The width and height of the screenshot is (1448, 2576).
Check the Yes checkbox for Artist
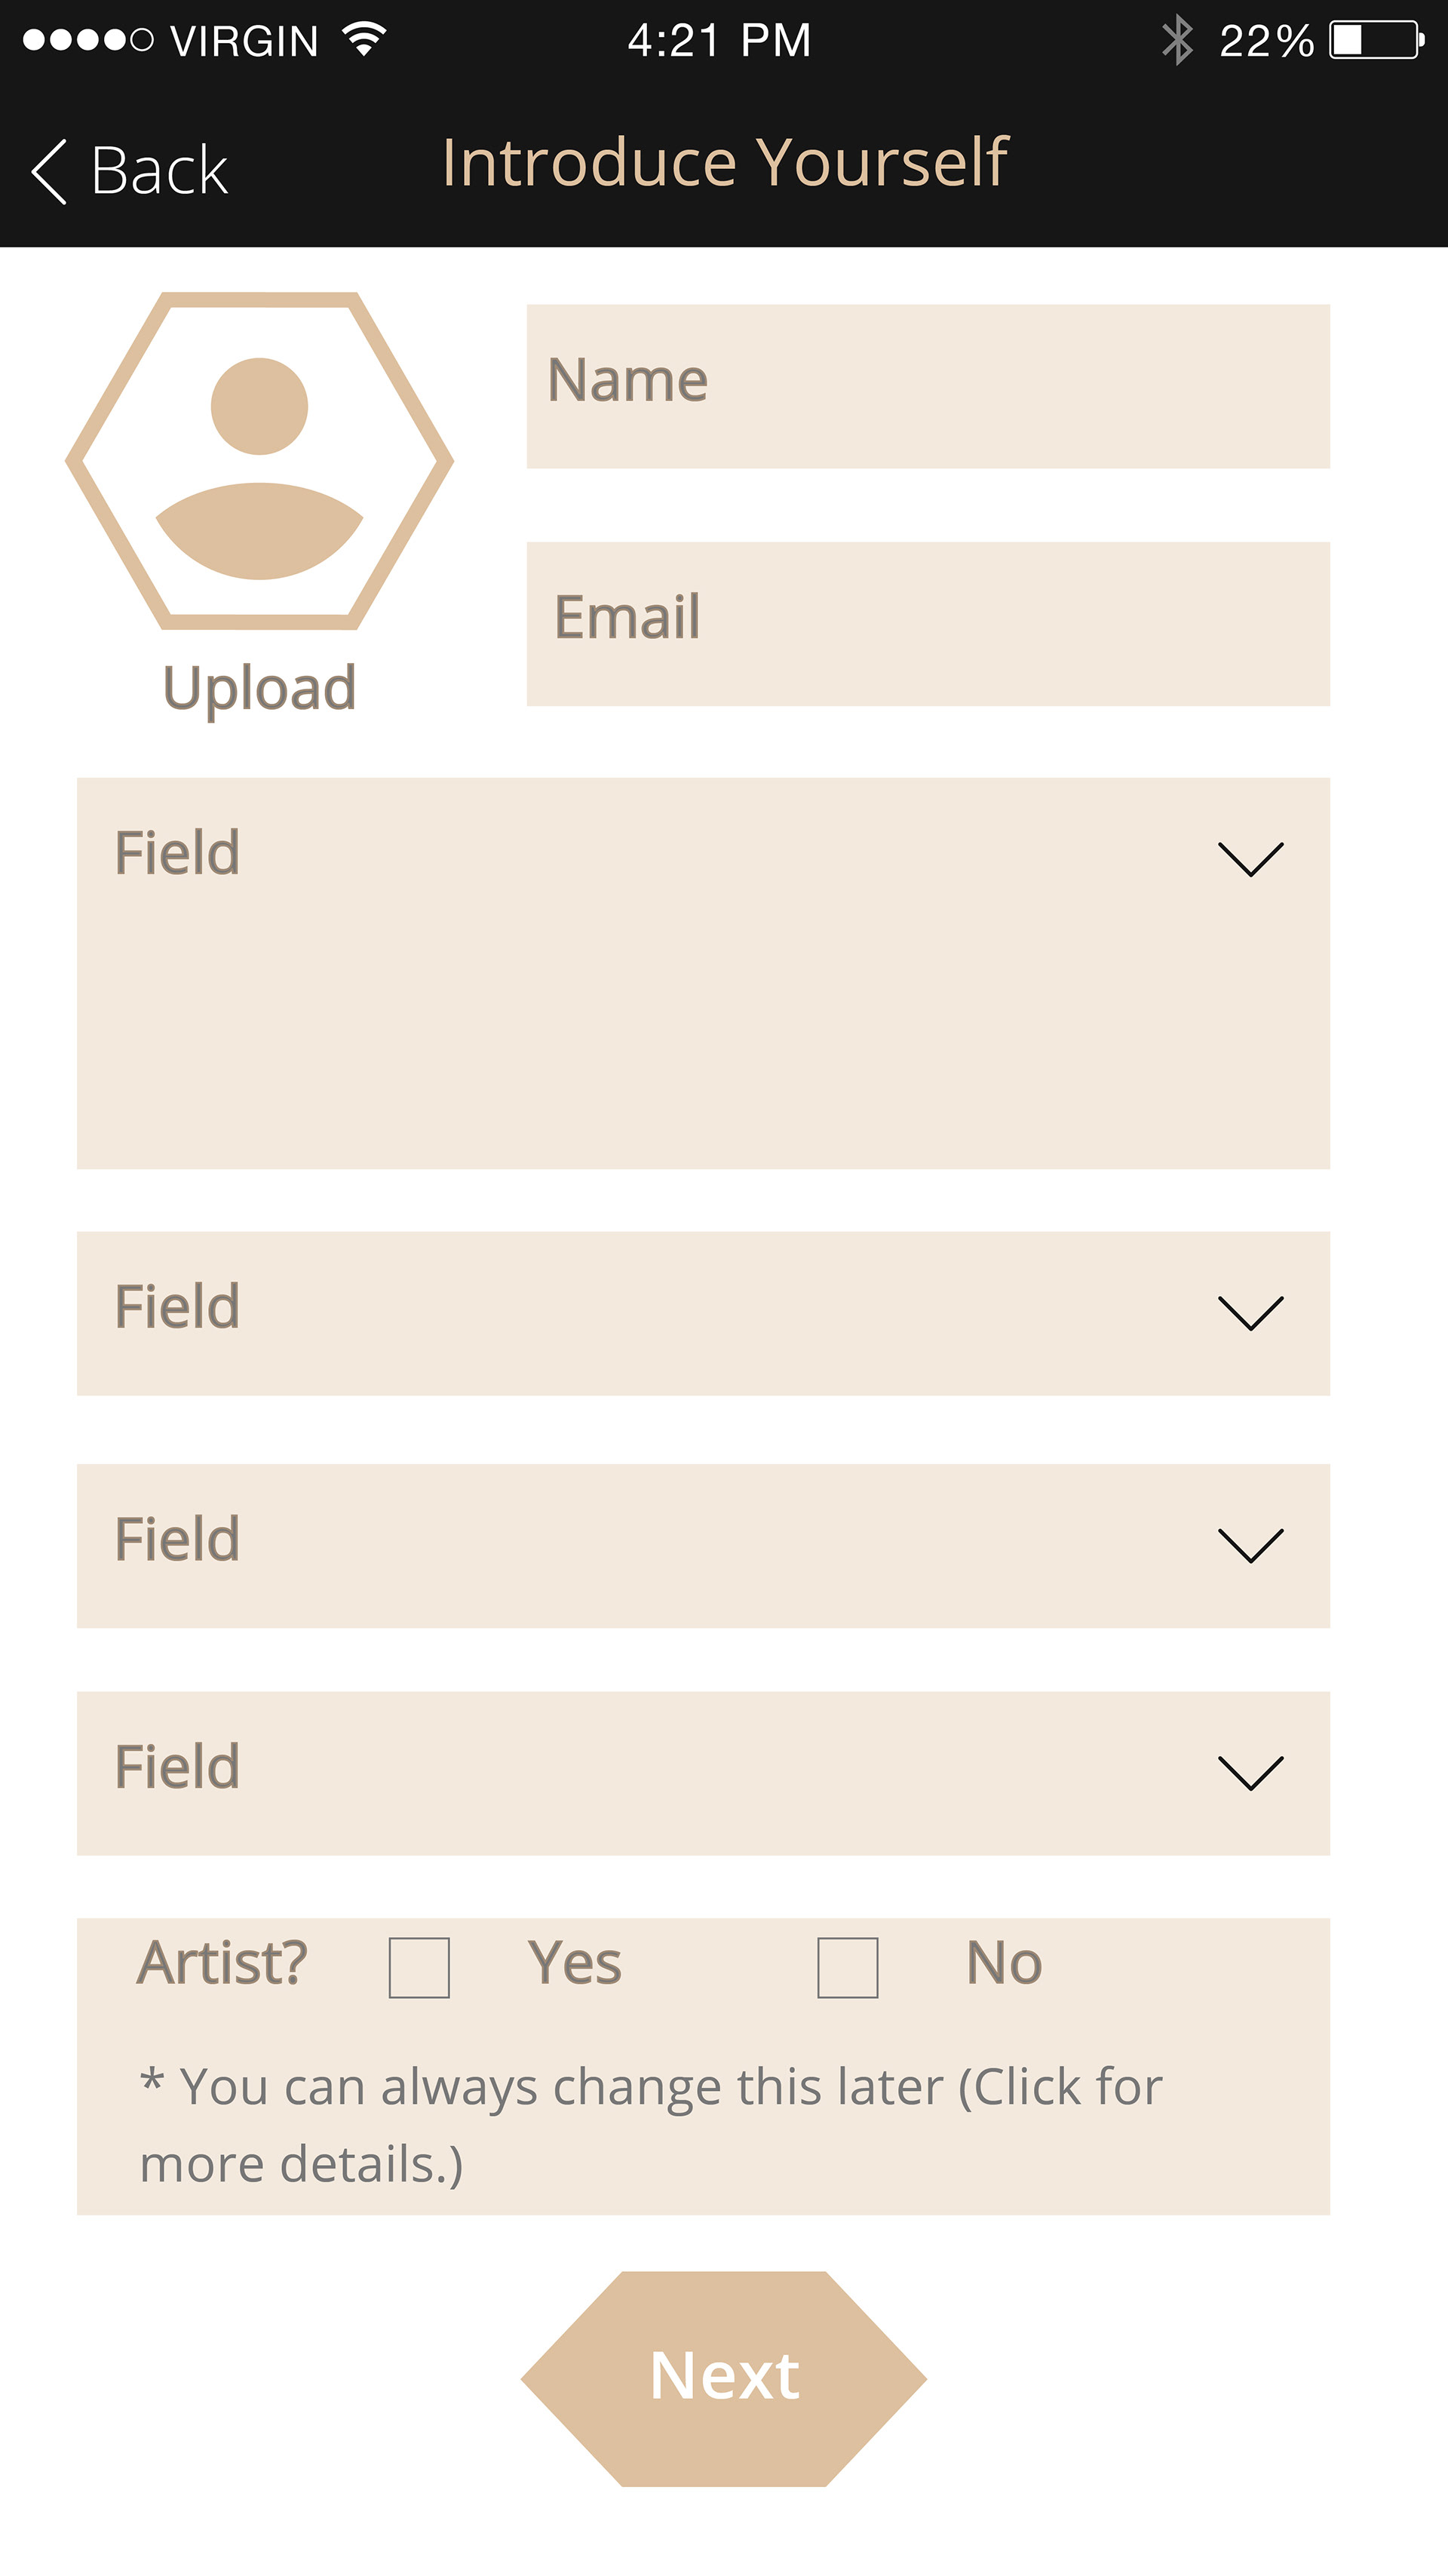[419, 1967]
